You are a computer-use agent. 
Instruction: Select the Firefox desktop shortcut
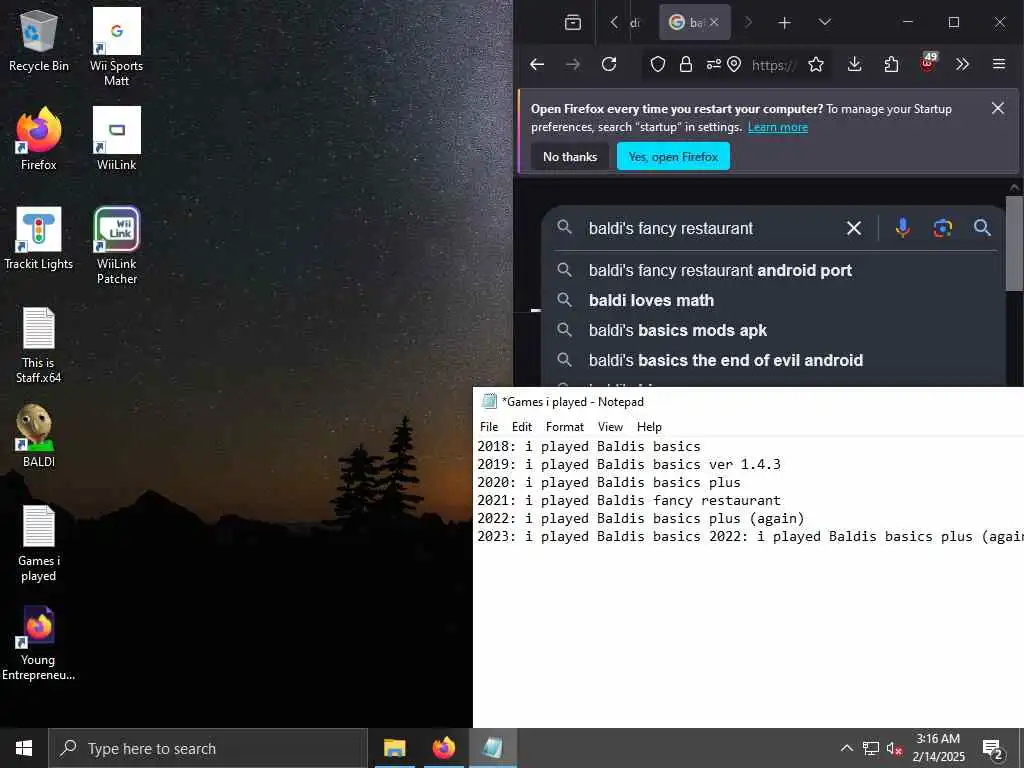[39, 139]
